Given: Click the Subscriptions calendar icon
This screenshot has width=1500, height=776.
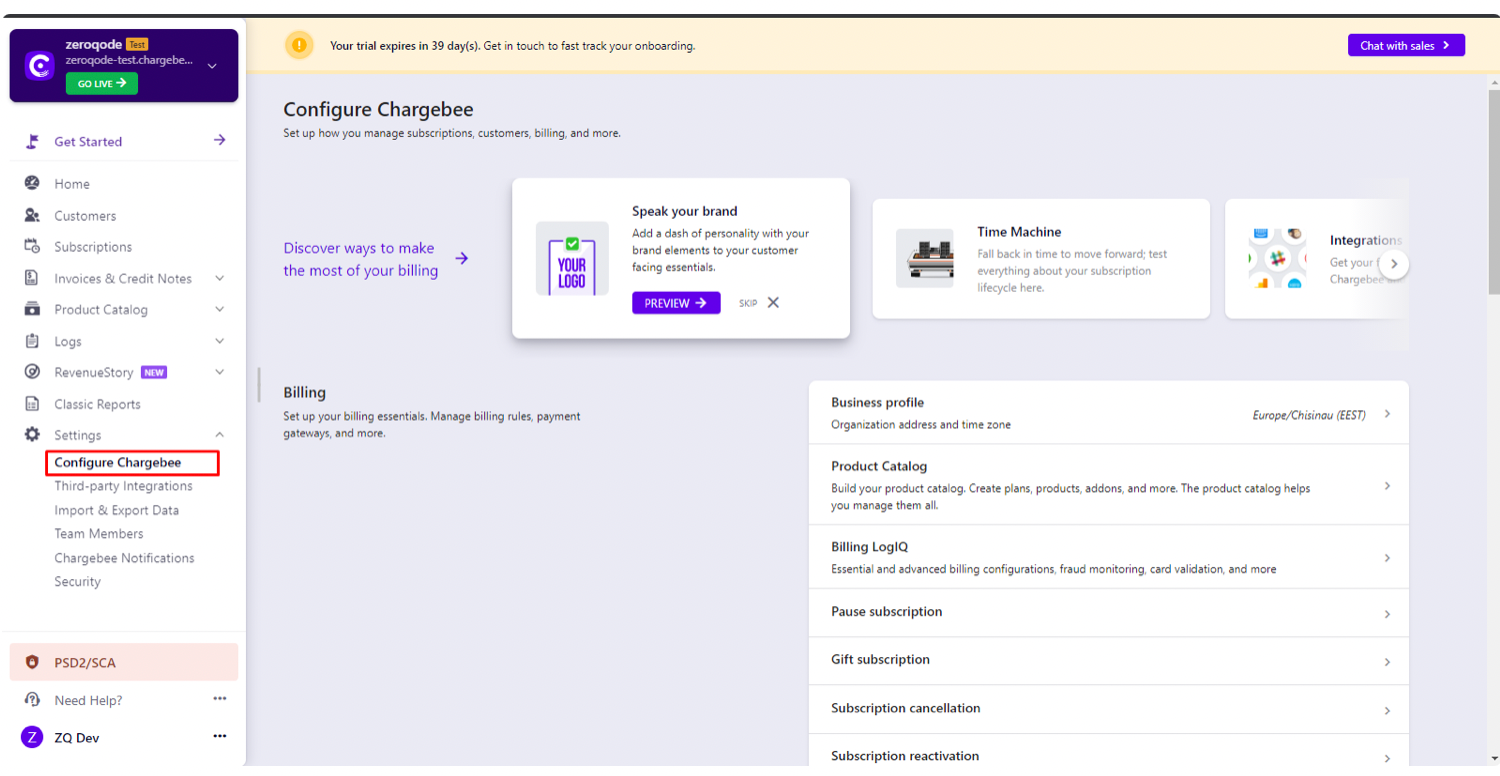Looking at the screenshot, I should 32,246.
